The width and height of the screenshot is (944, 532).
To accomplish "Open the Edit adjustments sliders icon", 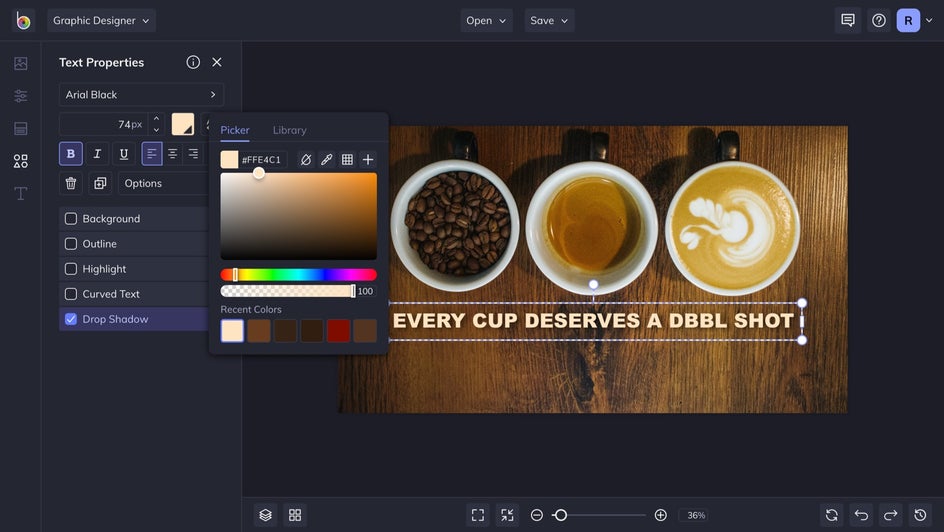I will click(20, 96).
